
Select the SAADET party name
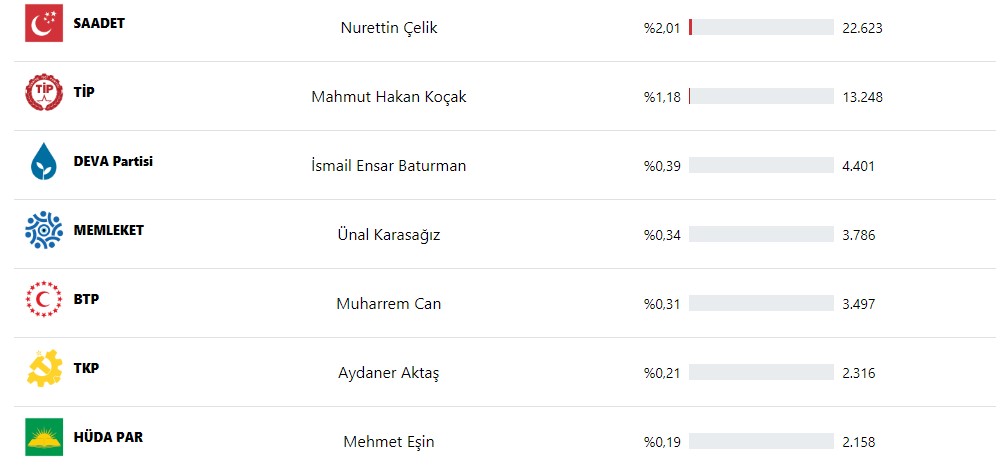coord(99,23)
